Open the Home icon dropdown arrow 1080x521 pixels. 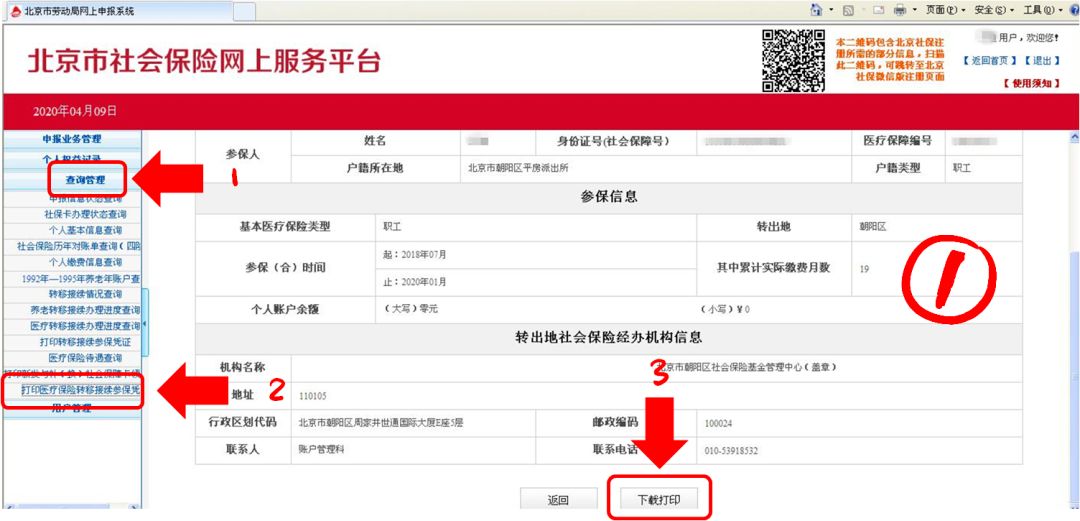831,10
